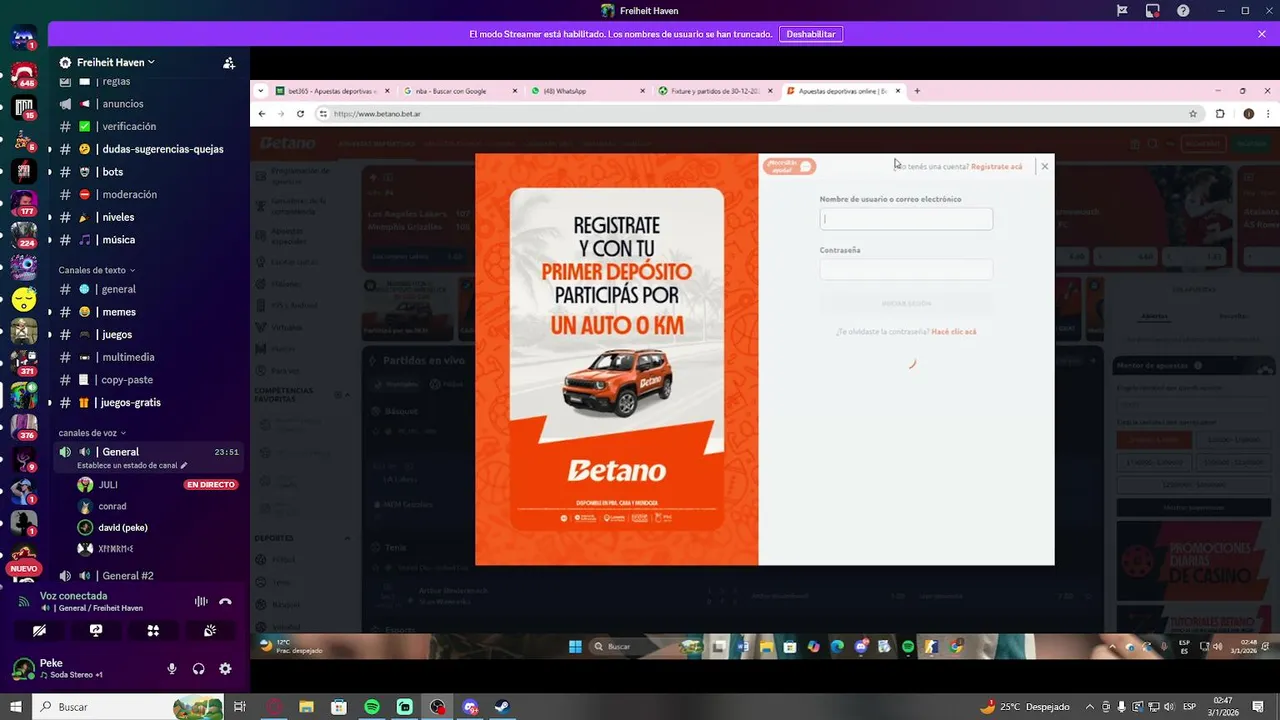Open Discord user settings gear
The width and height of the screenshot is (1280, 720).
[225, 669]
